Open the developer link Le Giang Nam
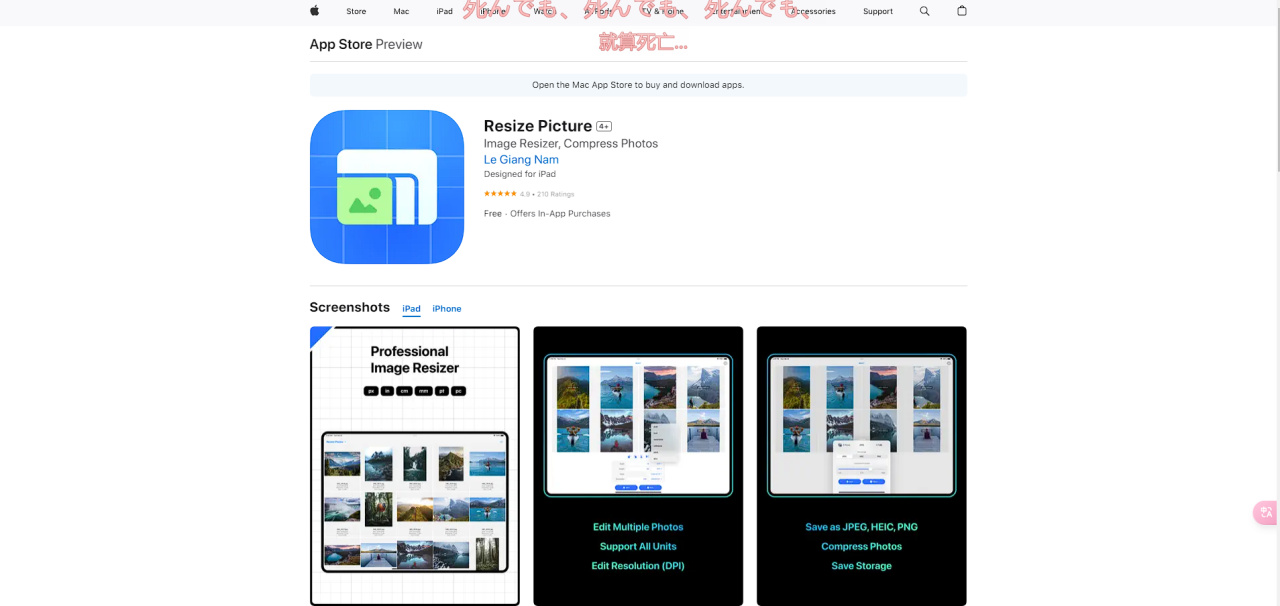 (x=521, y=160)
